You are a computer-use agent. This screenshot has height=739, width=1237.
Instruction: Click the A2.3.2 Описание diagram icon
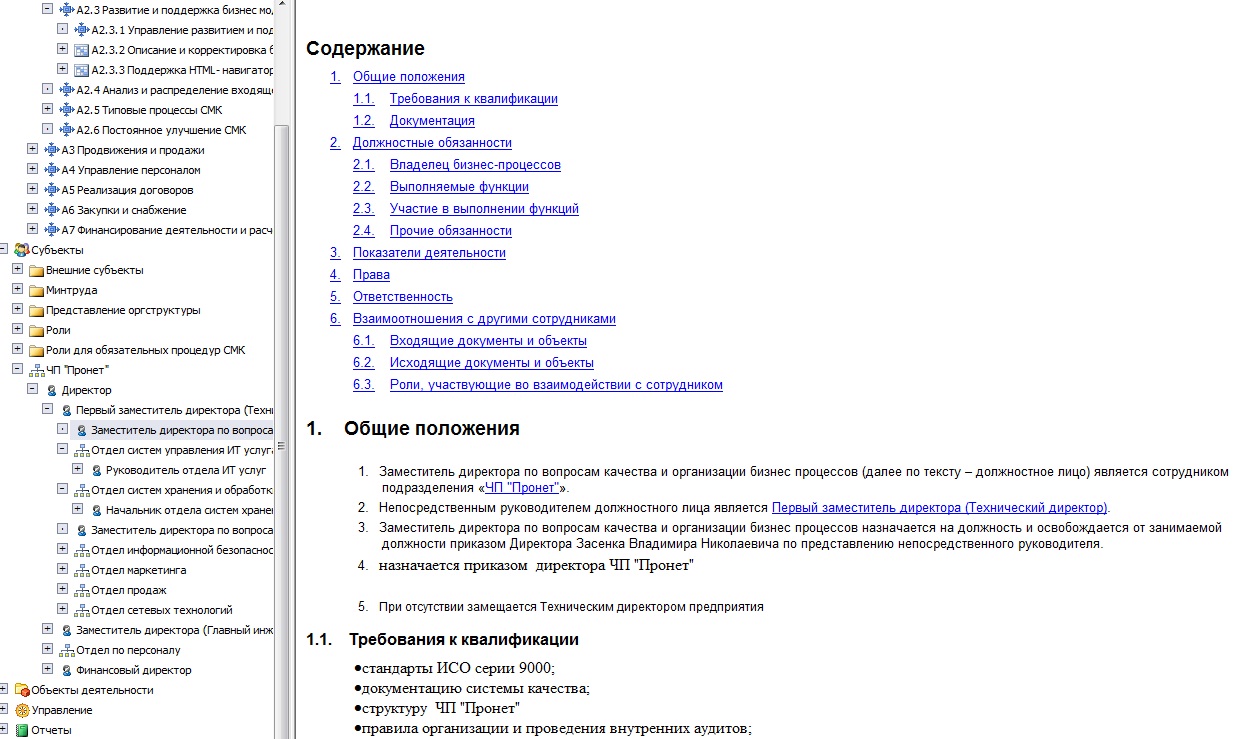coord(82,50)
